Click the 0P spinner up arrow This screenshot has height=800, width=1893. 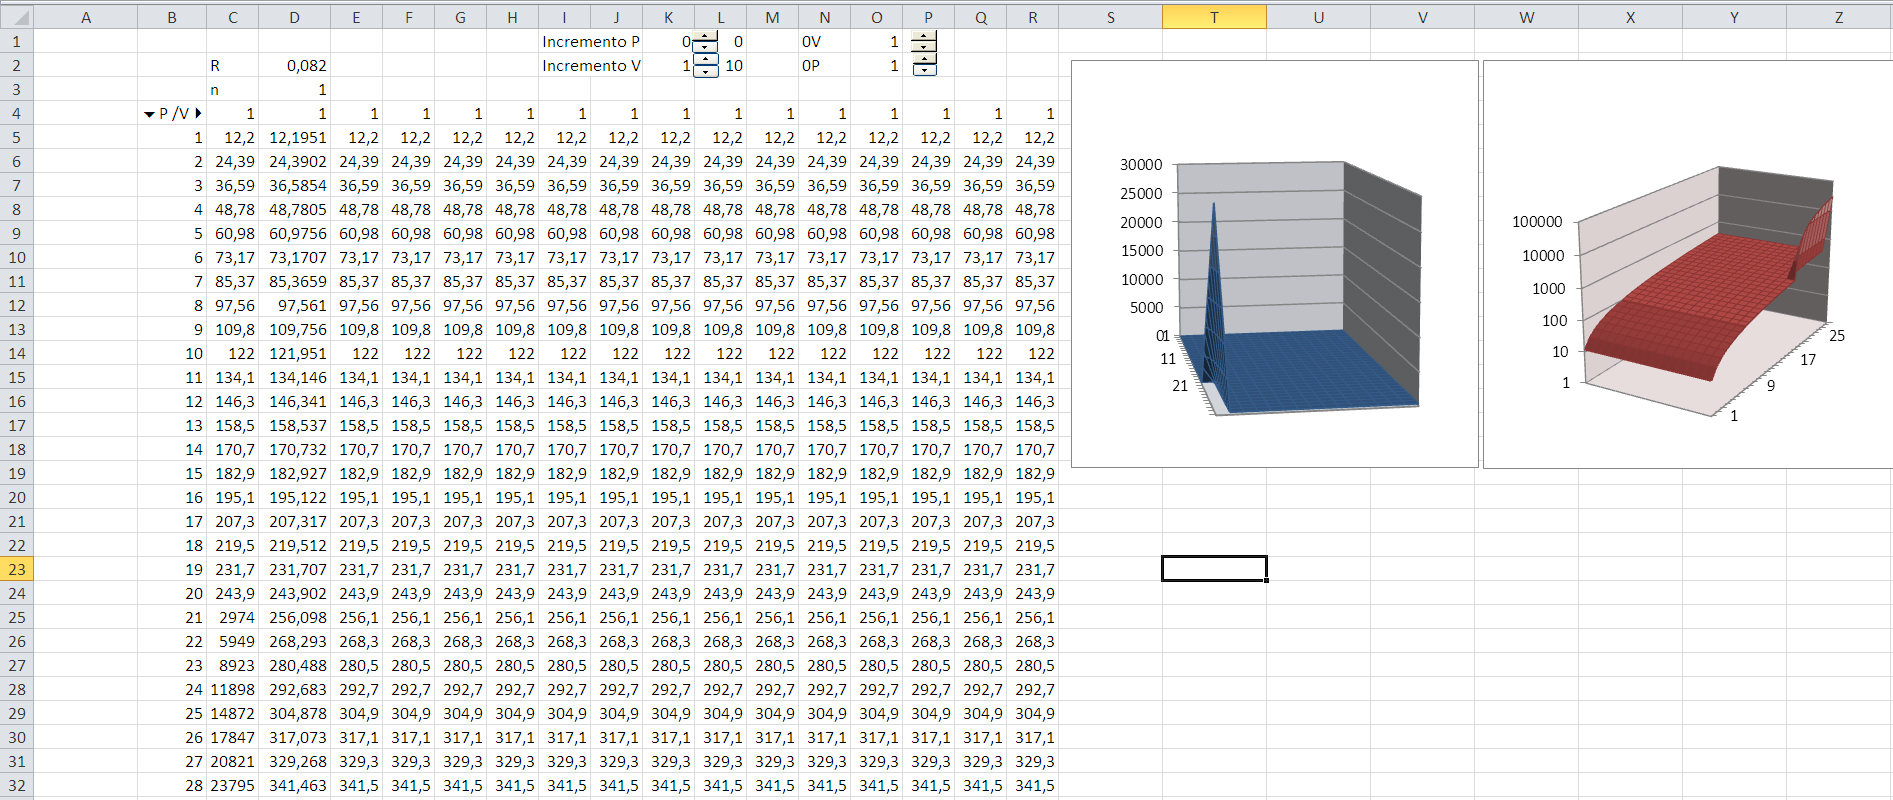(925, 60)
